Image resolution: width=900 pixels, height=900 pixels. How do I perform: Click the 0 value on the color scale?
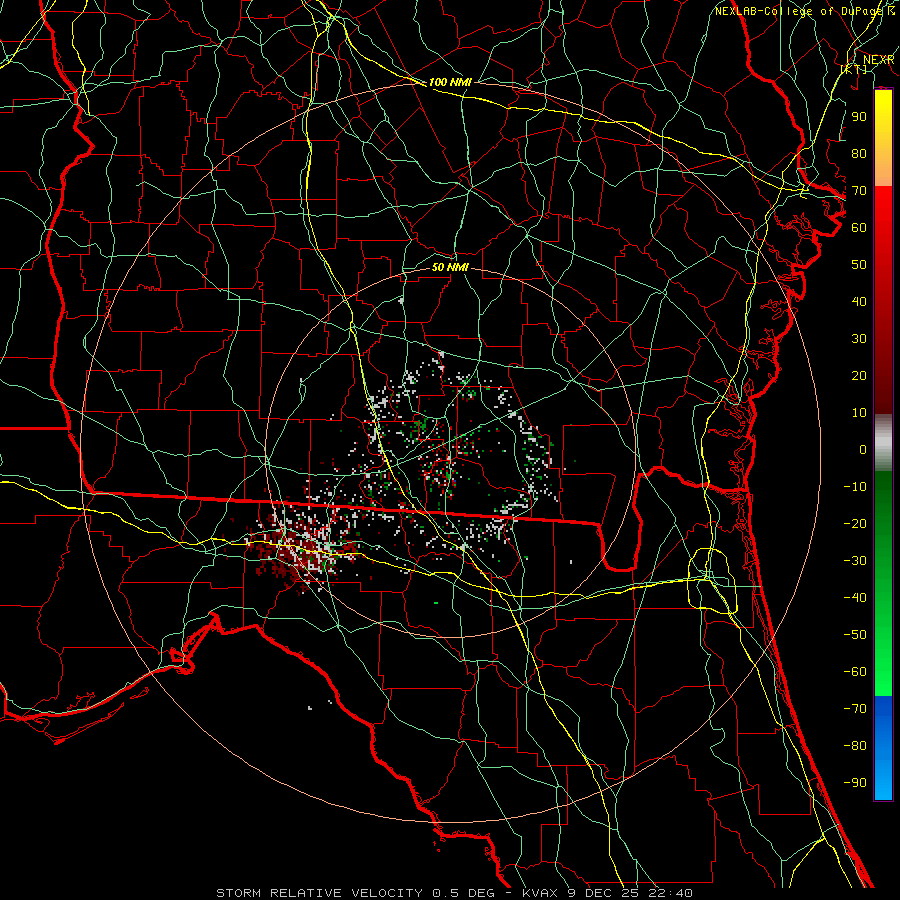[x=863, y=450]
